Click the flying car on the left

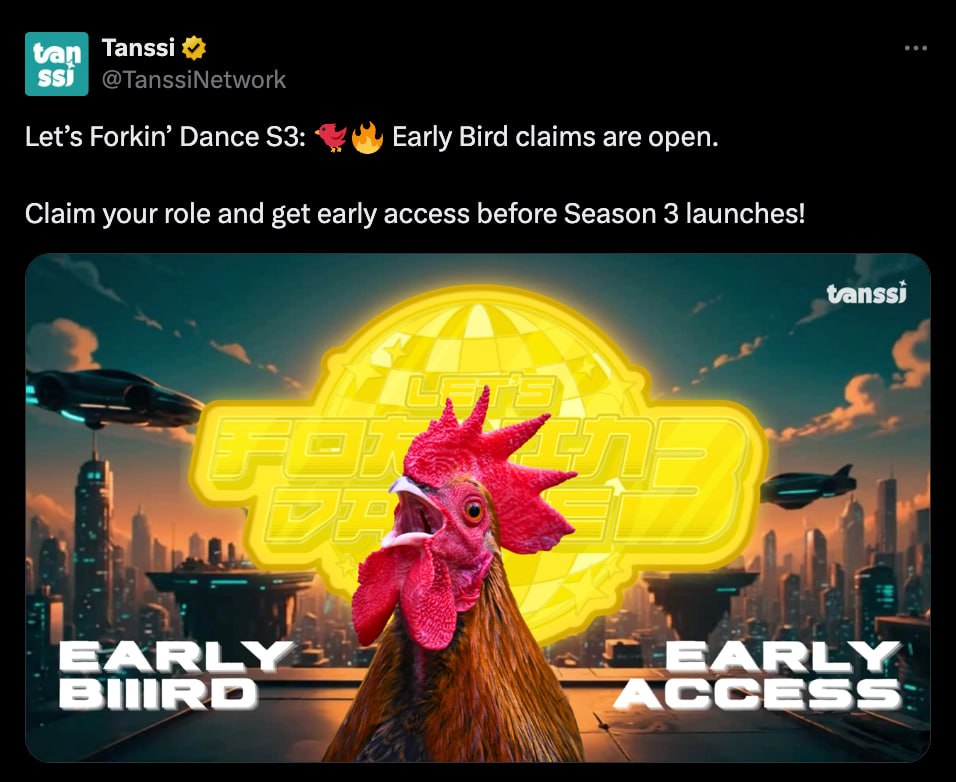113,397
